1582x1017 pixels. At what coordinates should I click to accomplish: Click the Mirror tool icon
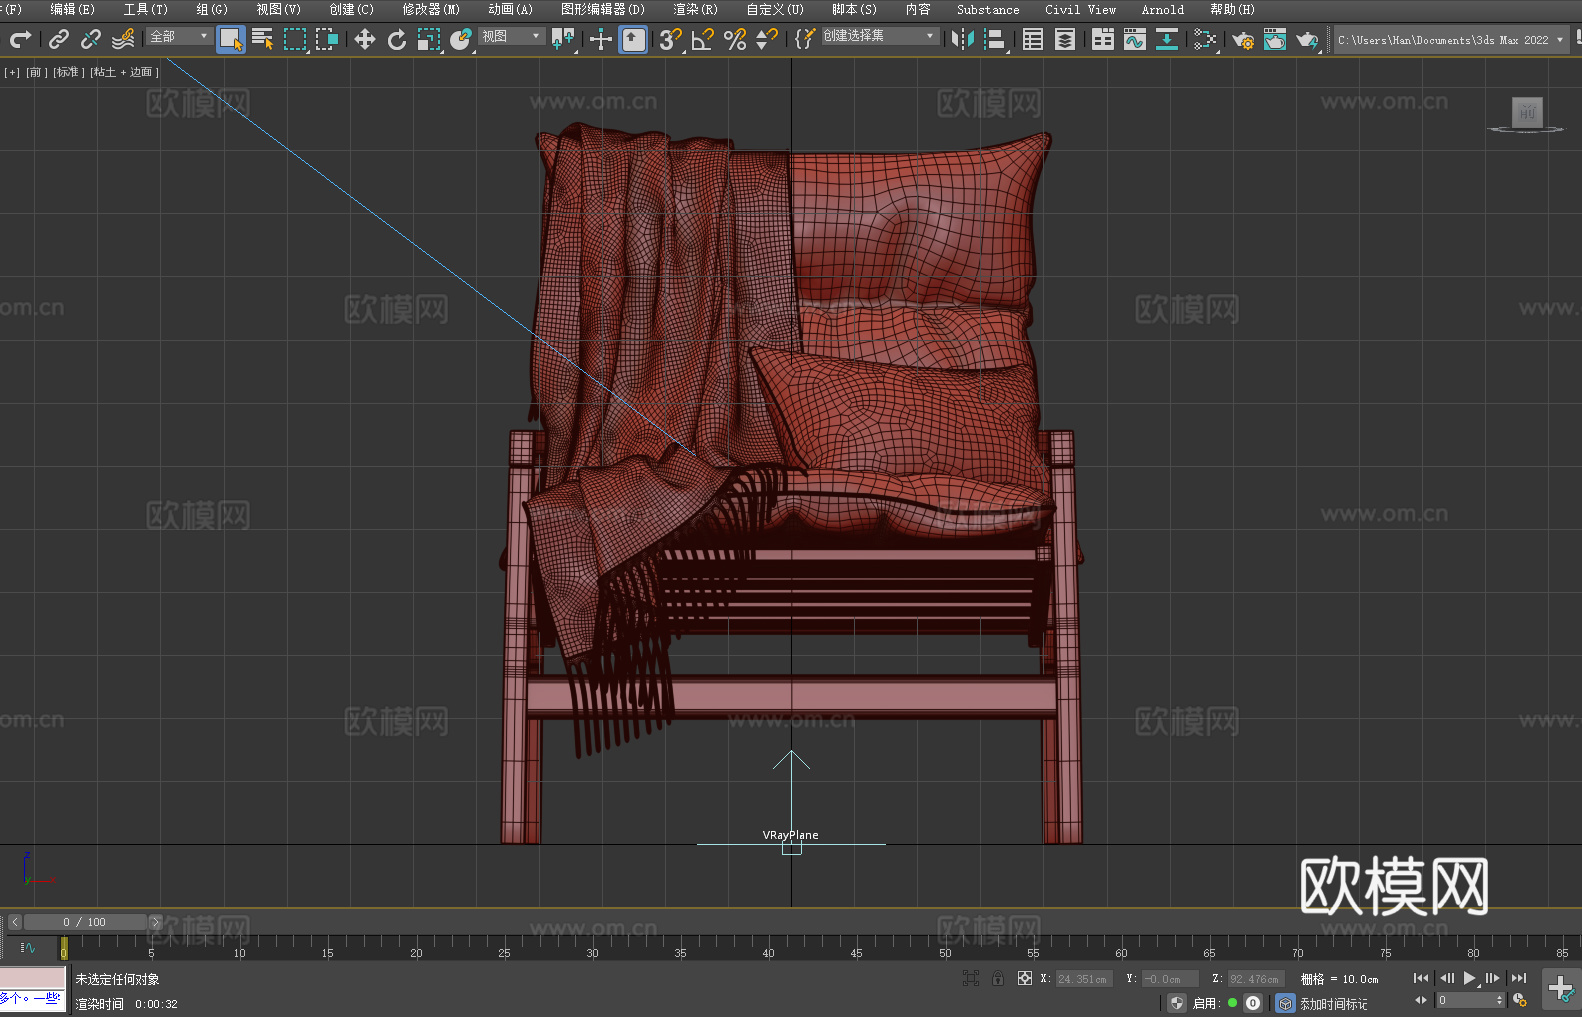point(963,39)
